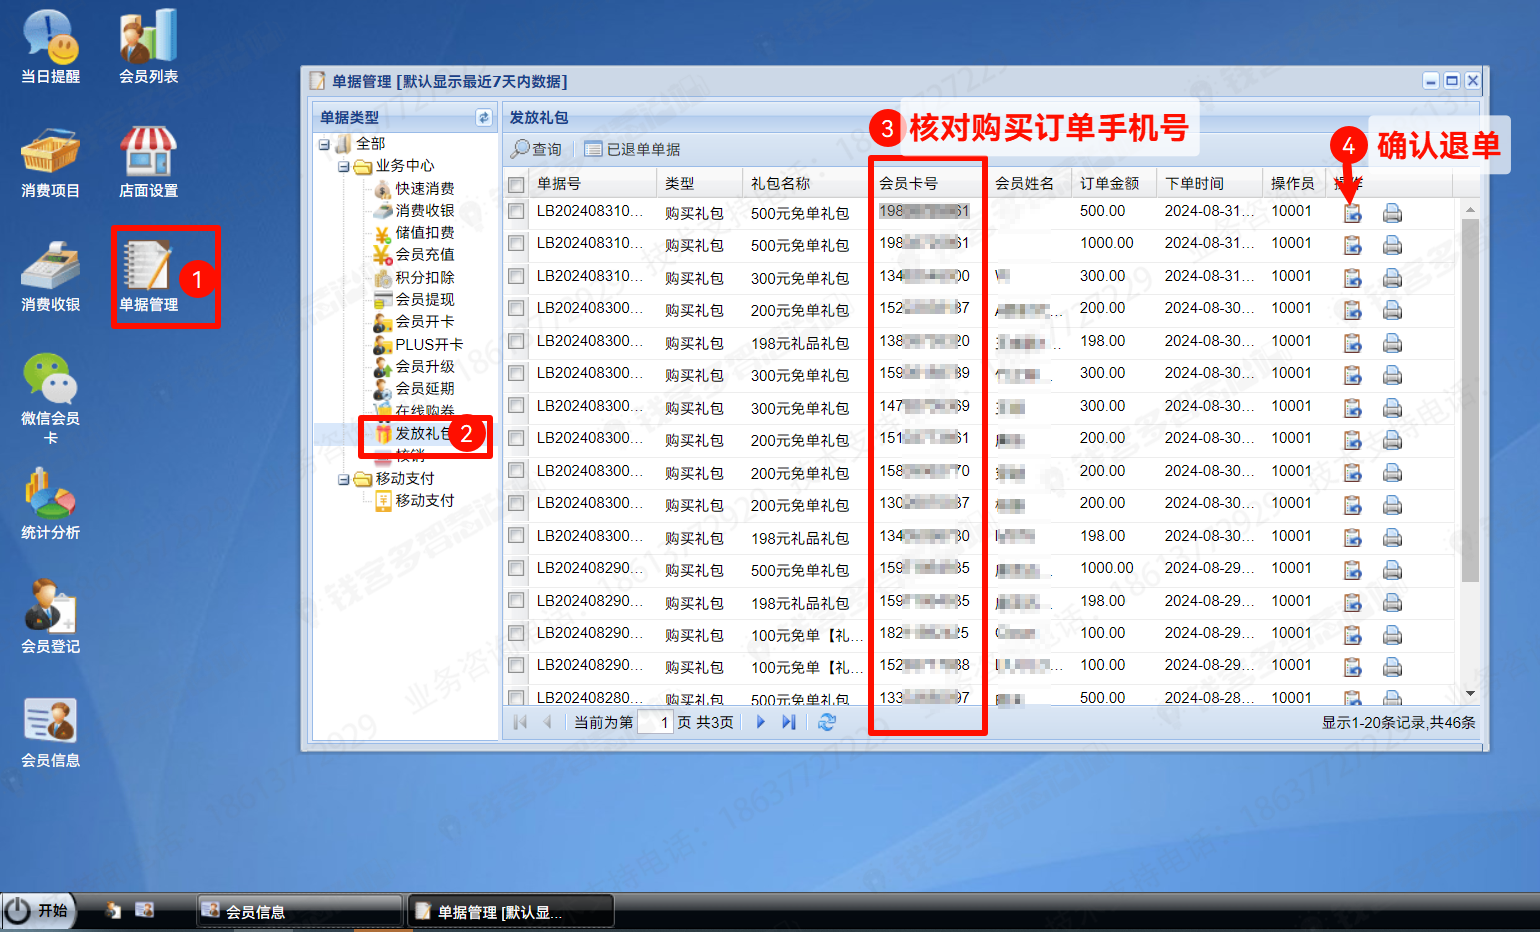Jump to the last page arrow
Viewport: 1540px width, 932px height.
(x=789, y=722)
